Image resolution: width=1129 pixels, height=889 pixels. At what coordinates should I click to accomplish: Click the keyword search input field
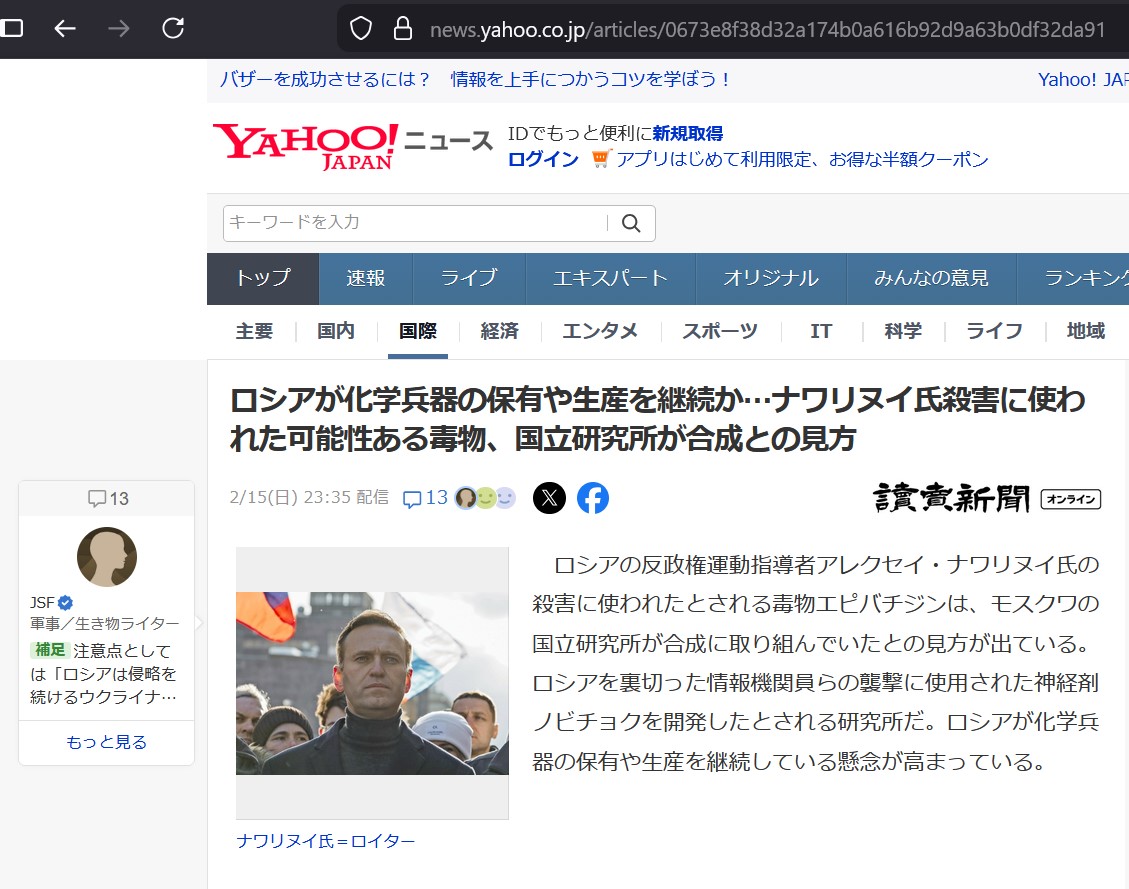point(415,223)
